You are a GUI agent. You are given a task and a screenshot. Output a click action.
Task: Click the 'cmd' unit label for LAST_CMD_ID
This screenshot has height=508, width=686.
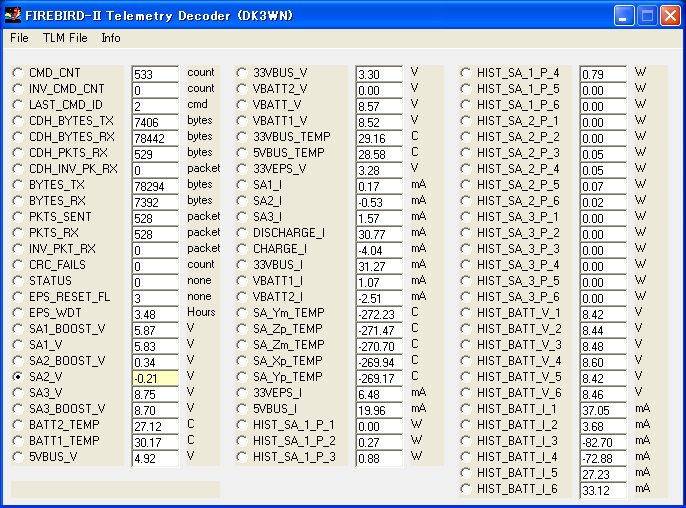[x=197, y=104]
